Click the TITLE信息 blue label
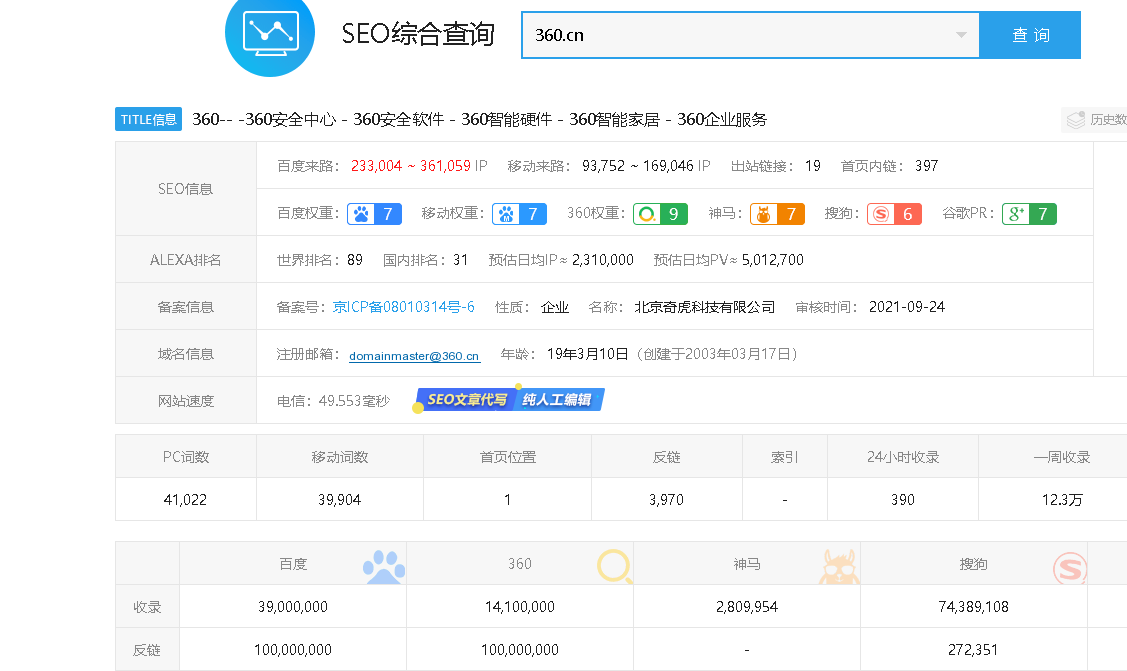 coord(148,119)
